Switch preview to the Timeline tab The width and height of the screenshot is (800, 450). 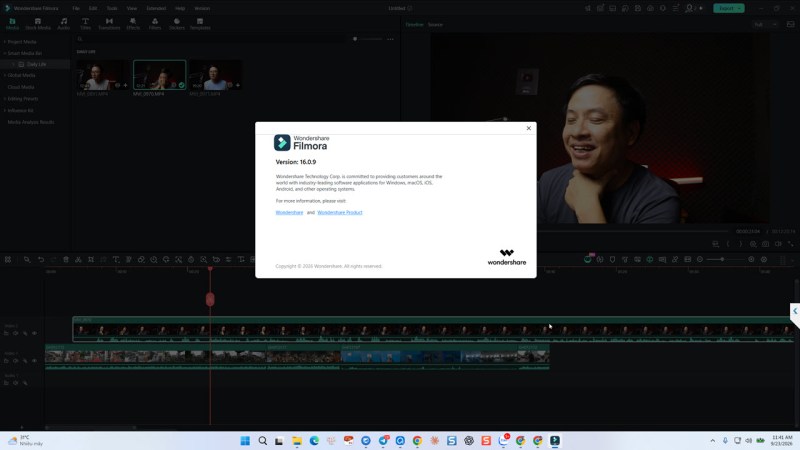point(414,24)
